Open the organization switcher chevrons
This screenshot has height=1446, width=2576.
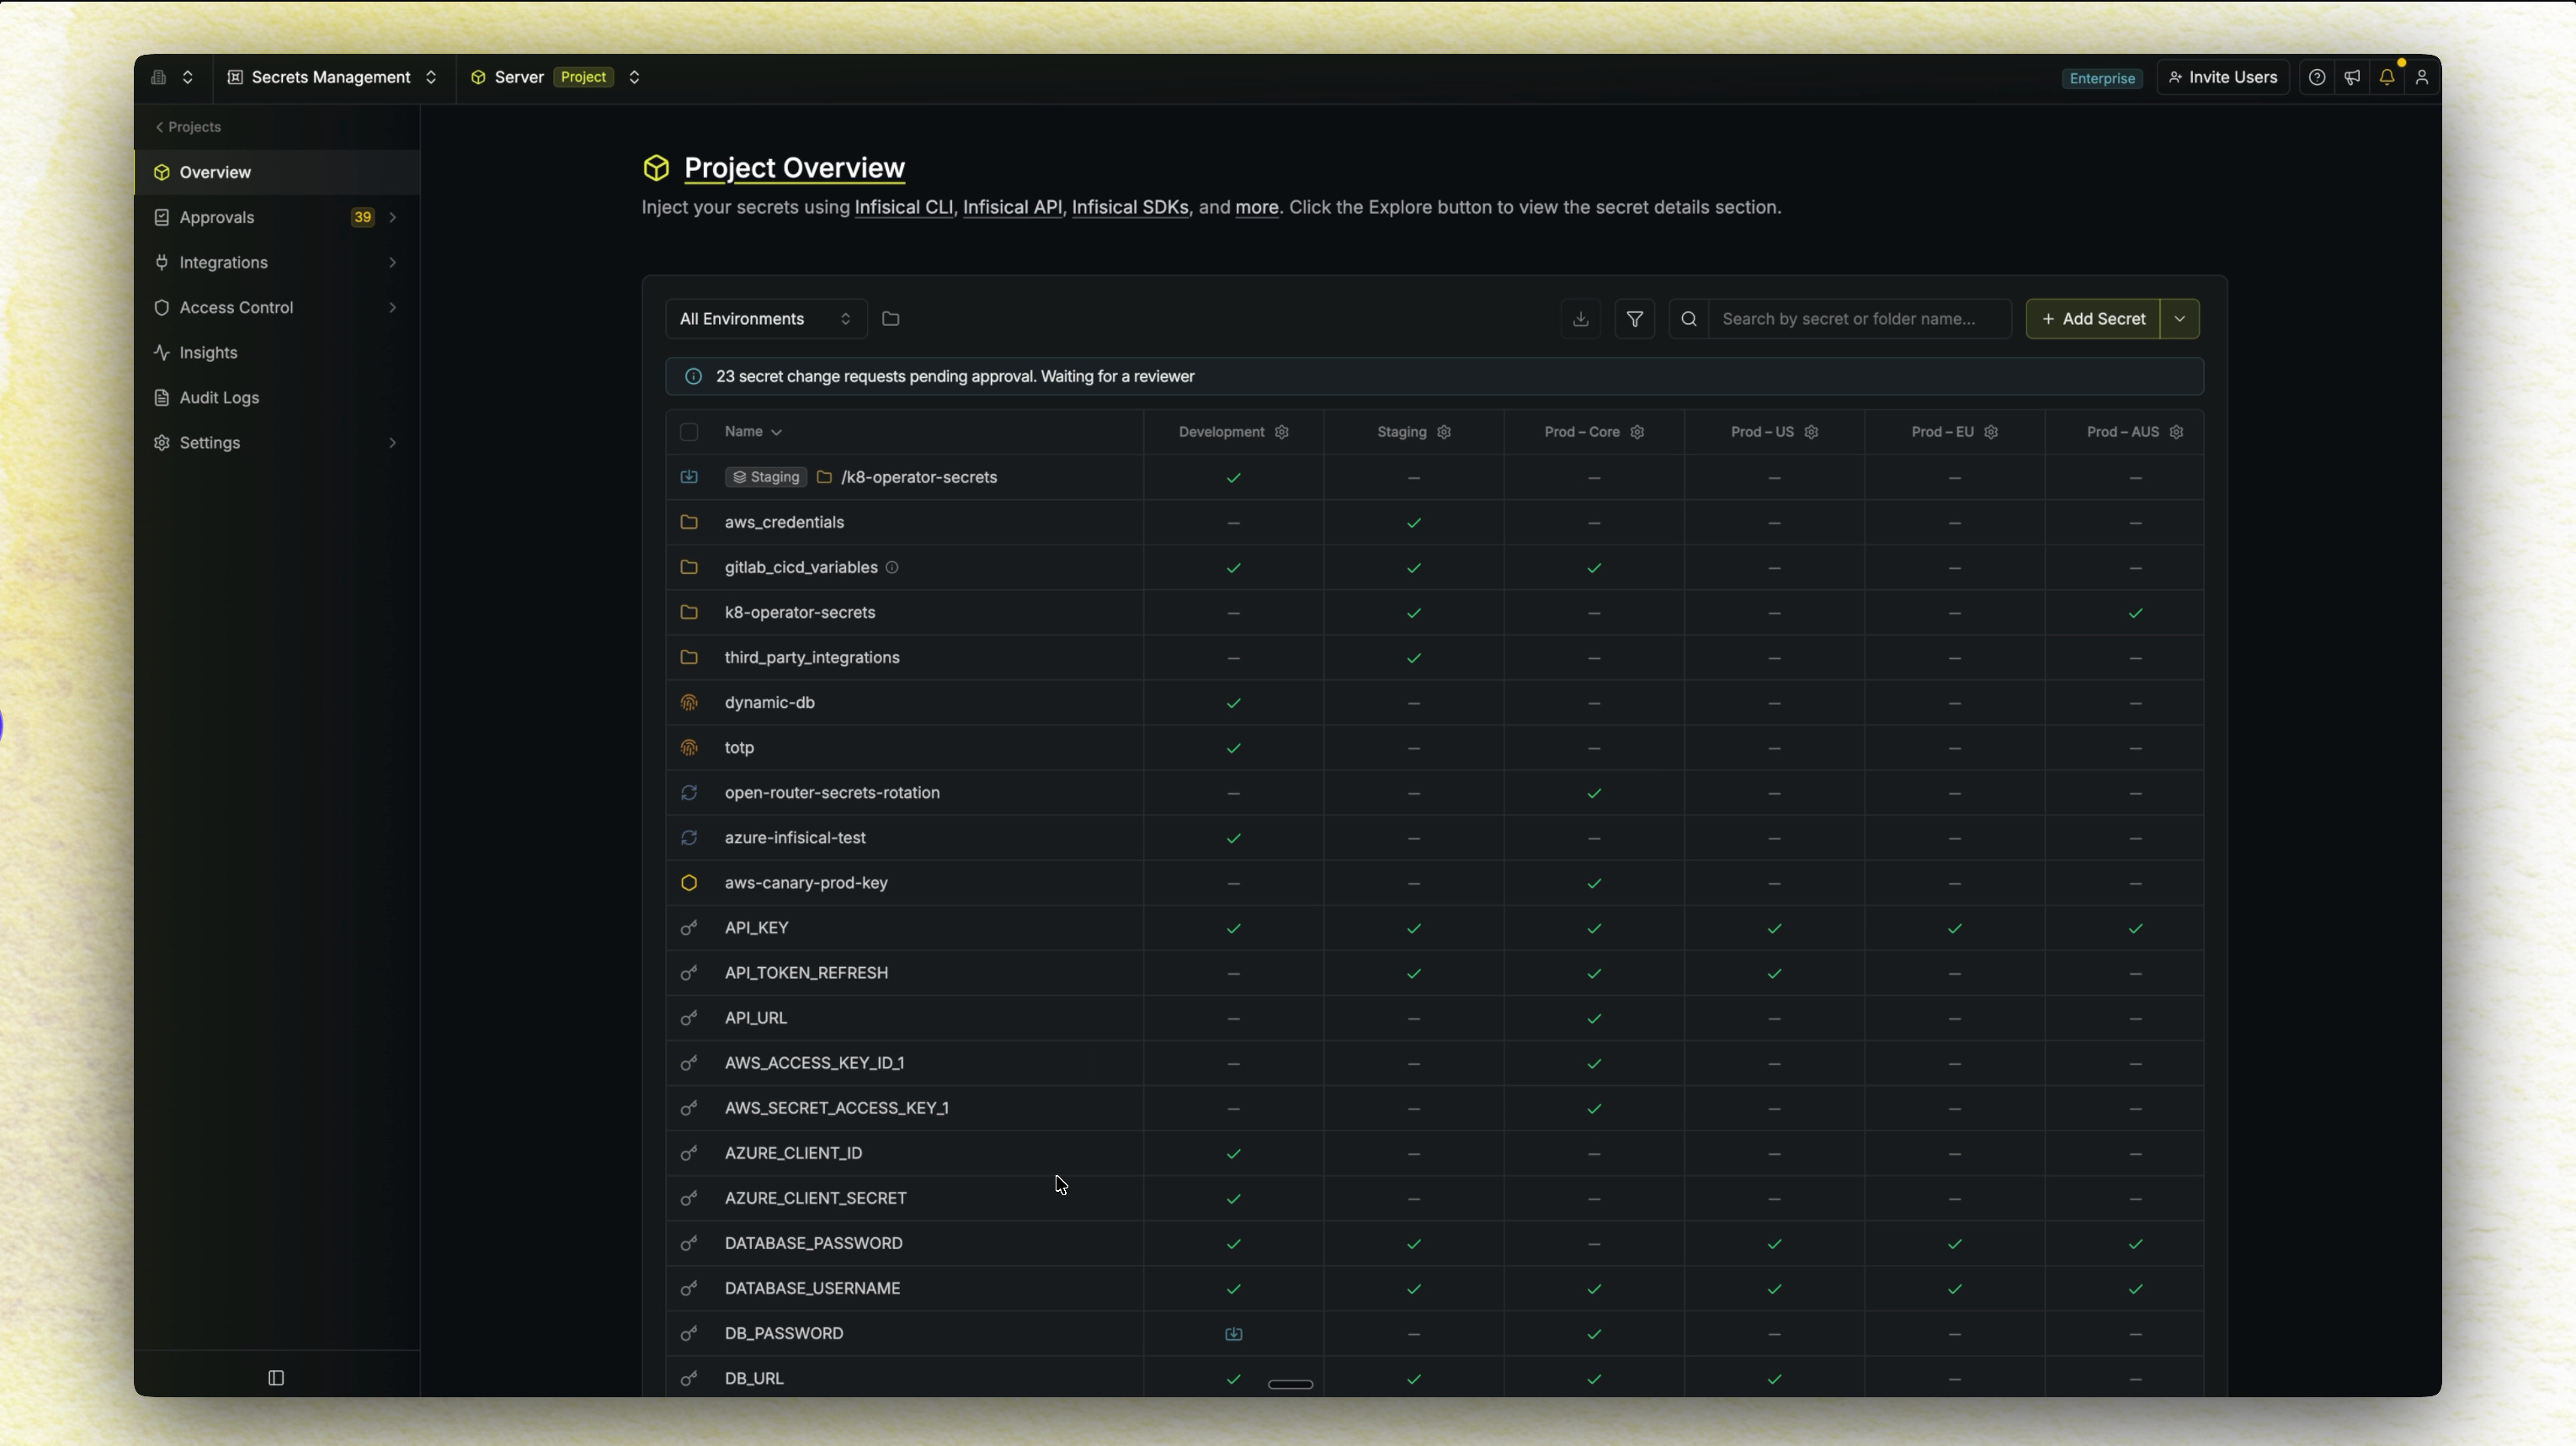(x=187, y=77)
